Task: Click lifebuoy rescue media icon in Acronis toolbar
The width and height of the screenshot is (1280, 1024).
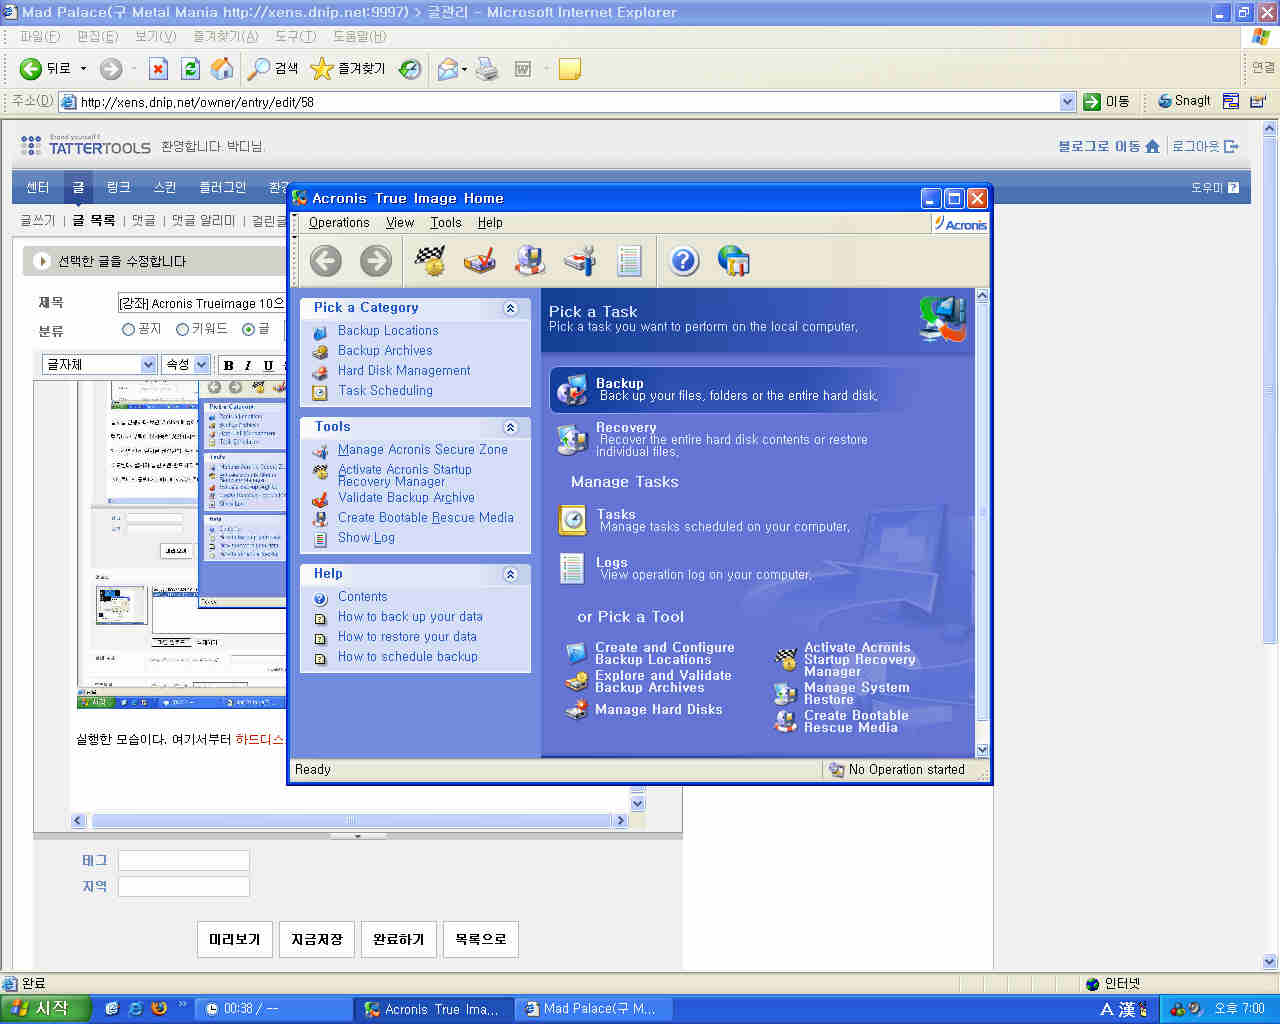Action: 530,261
